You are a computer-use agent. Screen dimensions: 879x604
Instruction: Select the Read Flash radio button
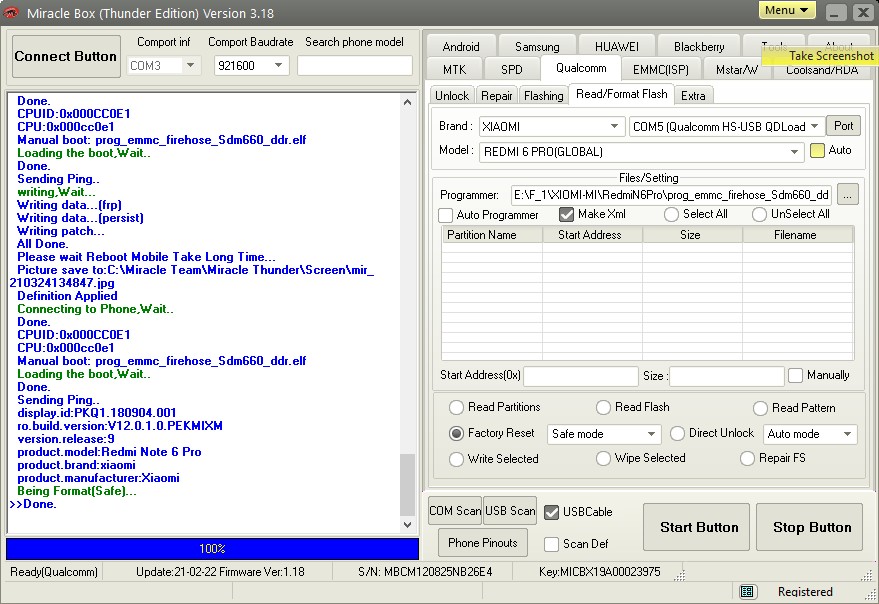click(x=603, y=407)
